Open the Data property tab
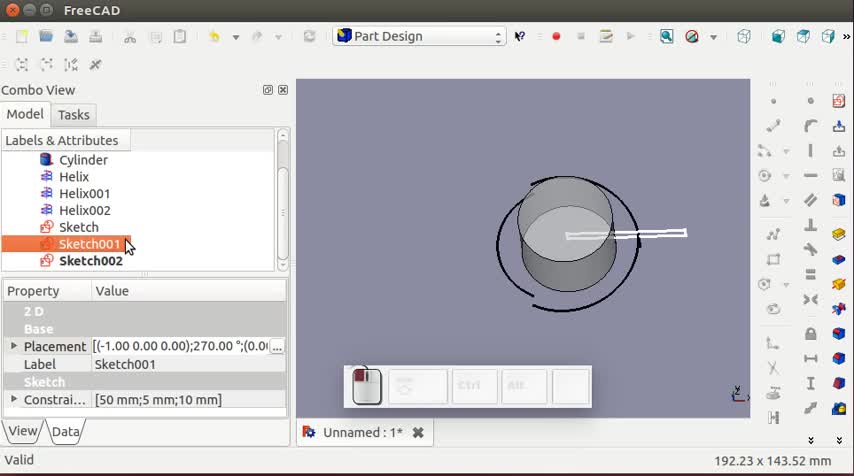The image size is (854, 476). tap(65, 431)
